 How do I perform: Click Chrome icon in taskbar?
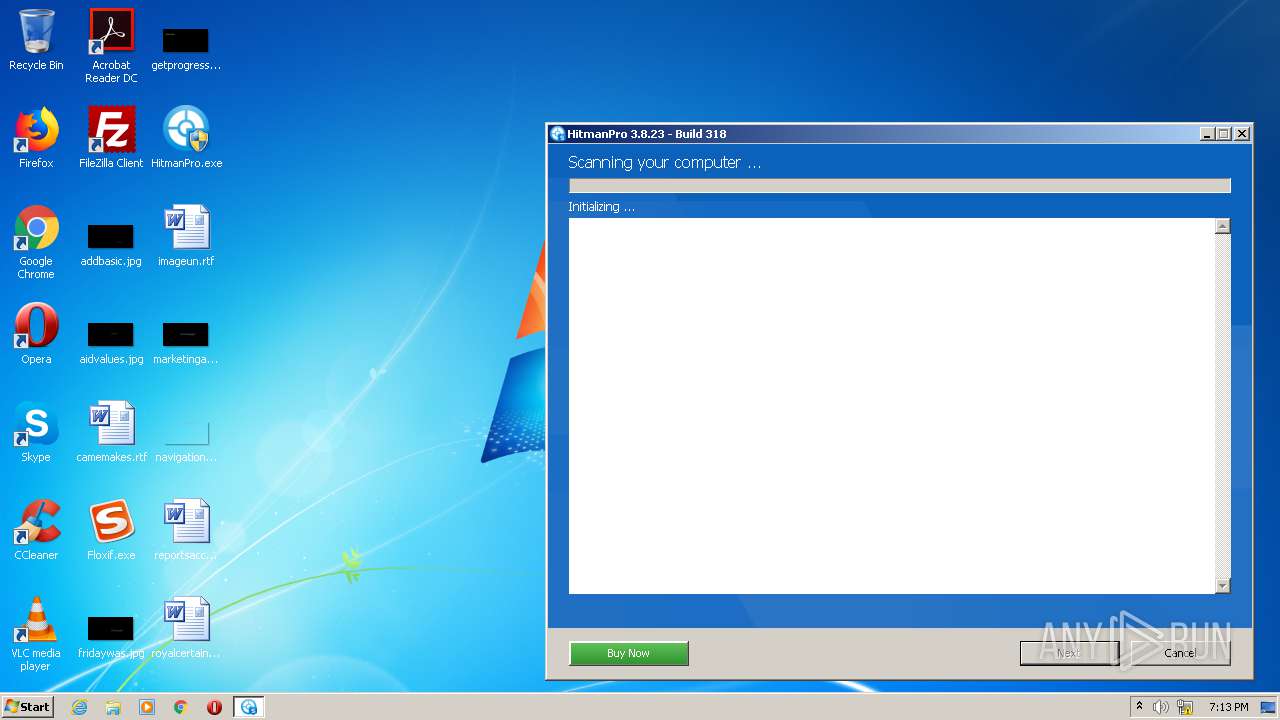click(181, 707)
